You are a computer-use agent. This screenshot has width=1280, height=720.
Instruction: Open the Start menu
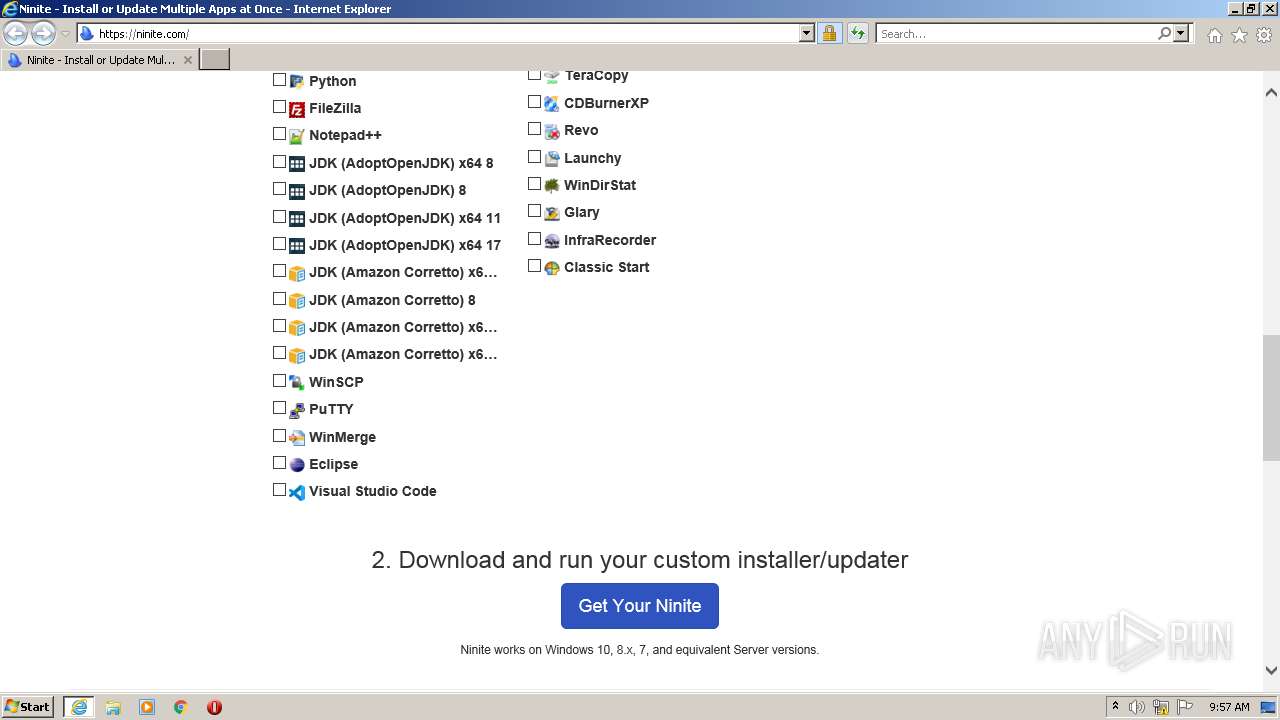coord(28,707)
